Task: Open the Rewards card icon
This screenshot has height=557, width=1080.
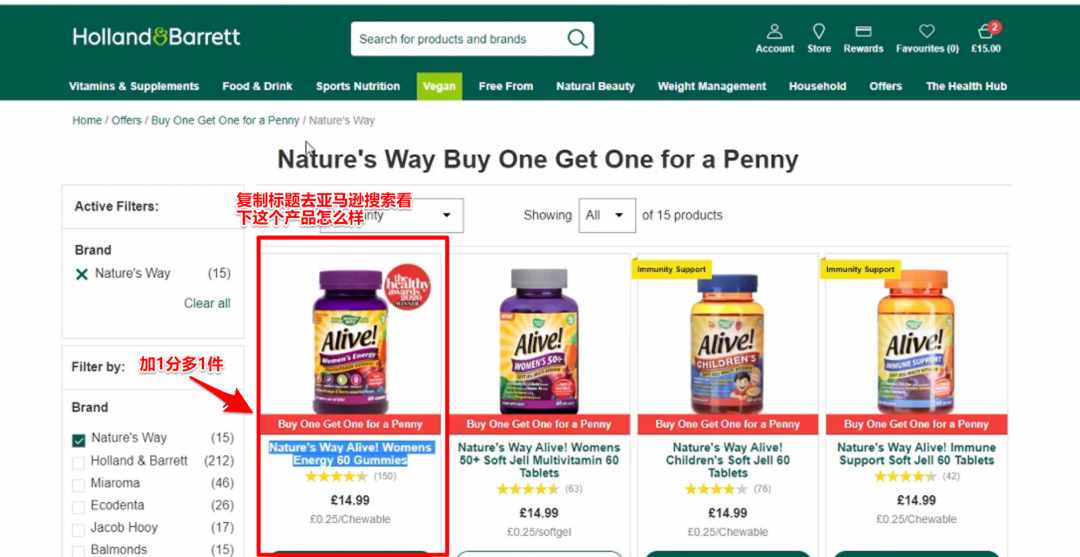Action: [x=863, y=32]
